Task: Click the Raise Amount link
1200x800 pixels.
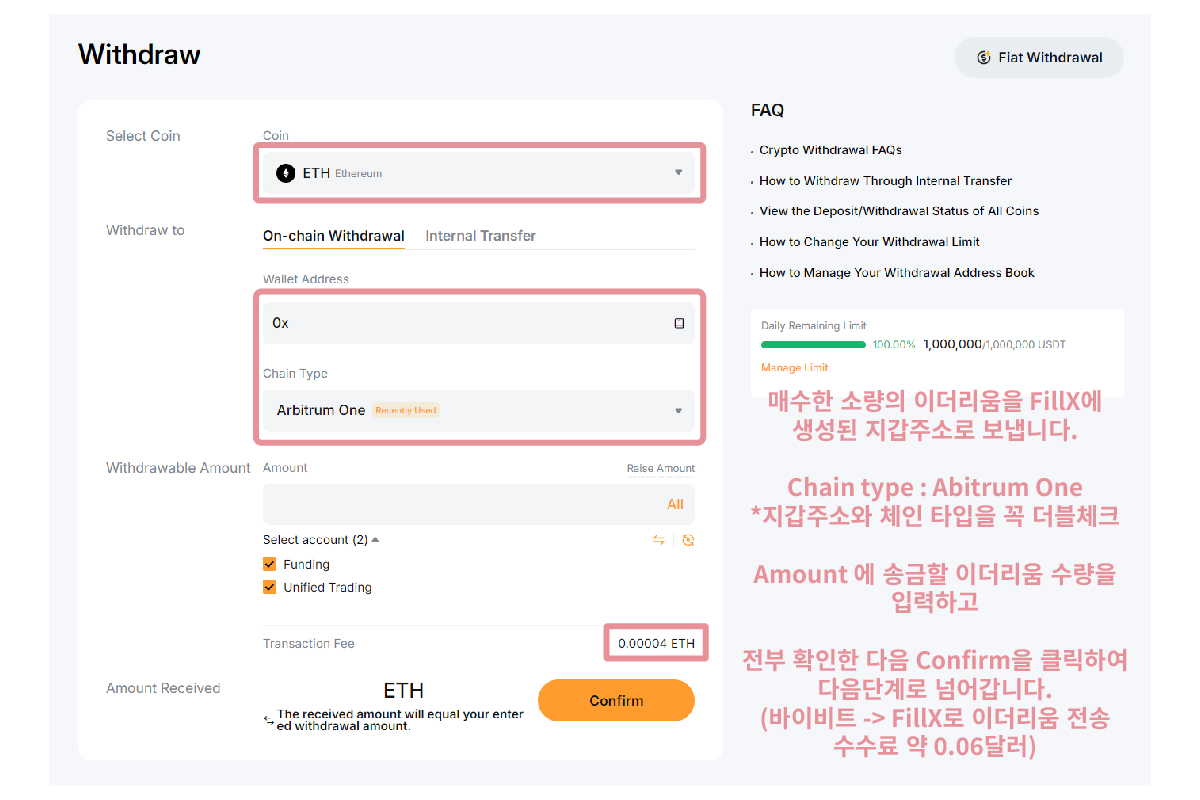Action: [x=660, y=468]
